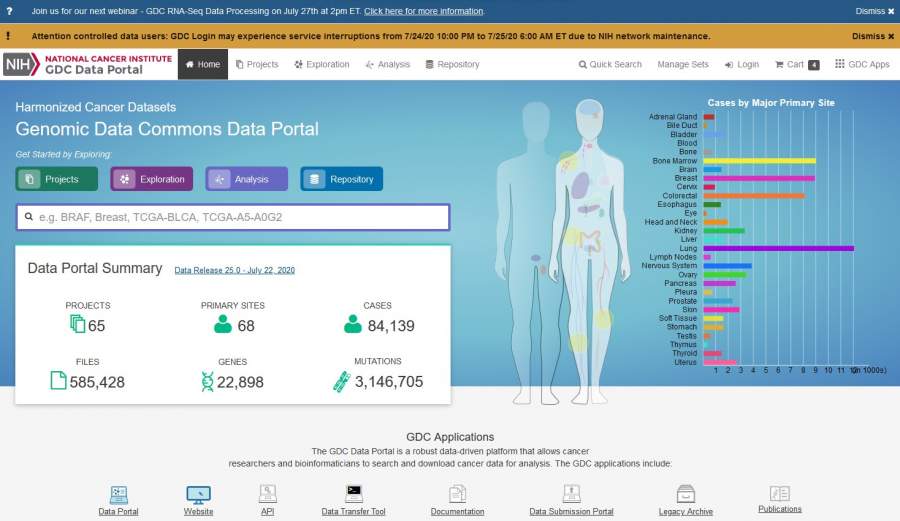Select the Bone Marrow yellow bar
Viewport: 900px width, 521px height.
759,161
